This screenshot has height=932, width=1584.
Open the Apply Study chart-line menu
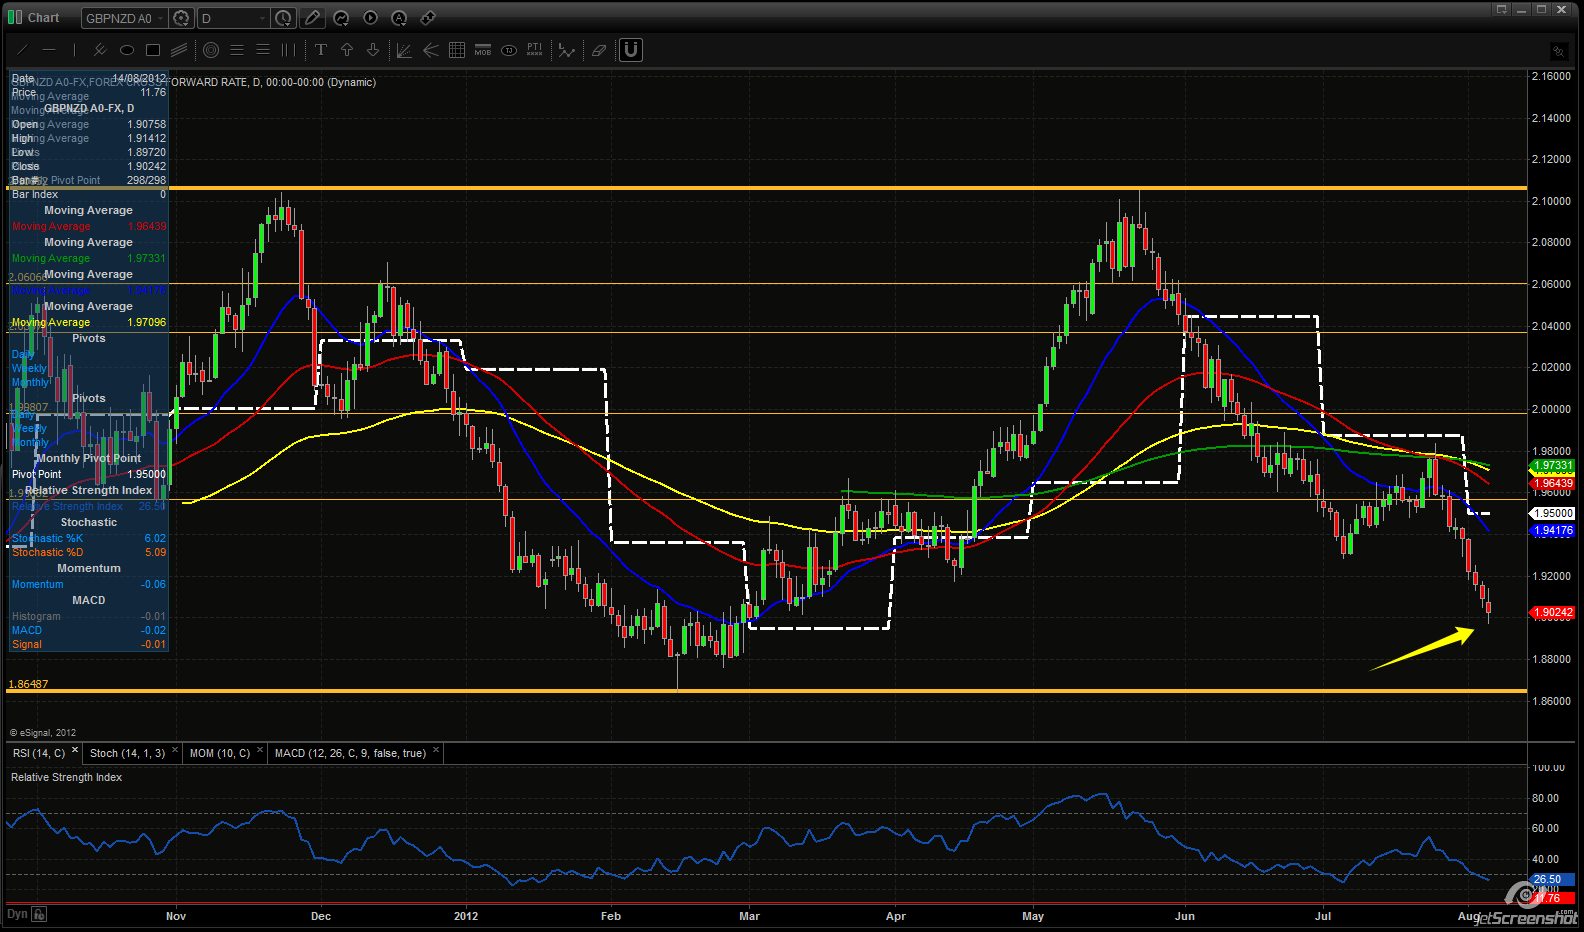341,18
